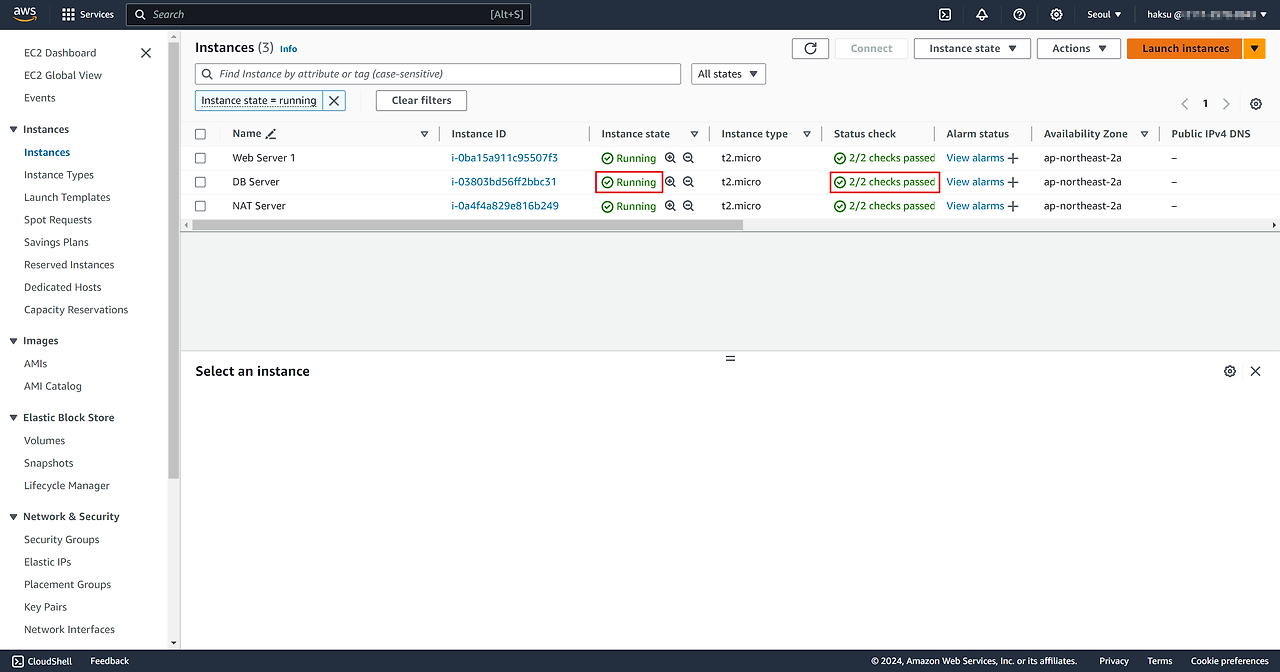Go to Security Groups in sidebar
The image size is (1280, 672).
(x=62, y=539)
